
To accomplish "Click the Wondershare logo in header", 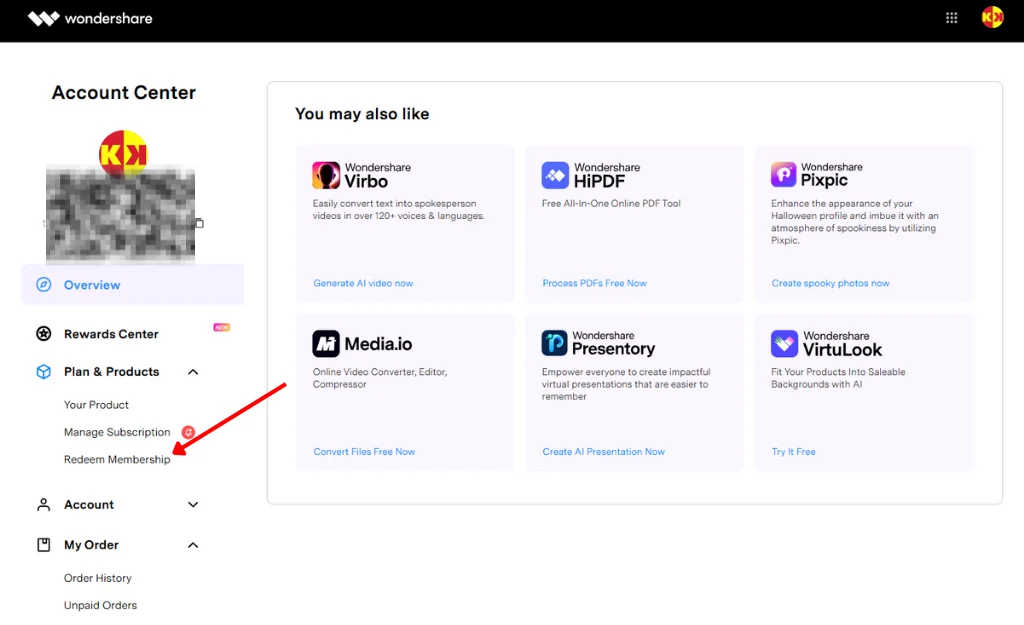I will tap(90, 18).
